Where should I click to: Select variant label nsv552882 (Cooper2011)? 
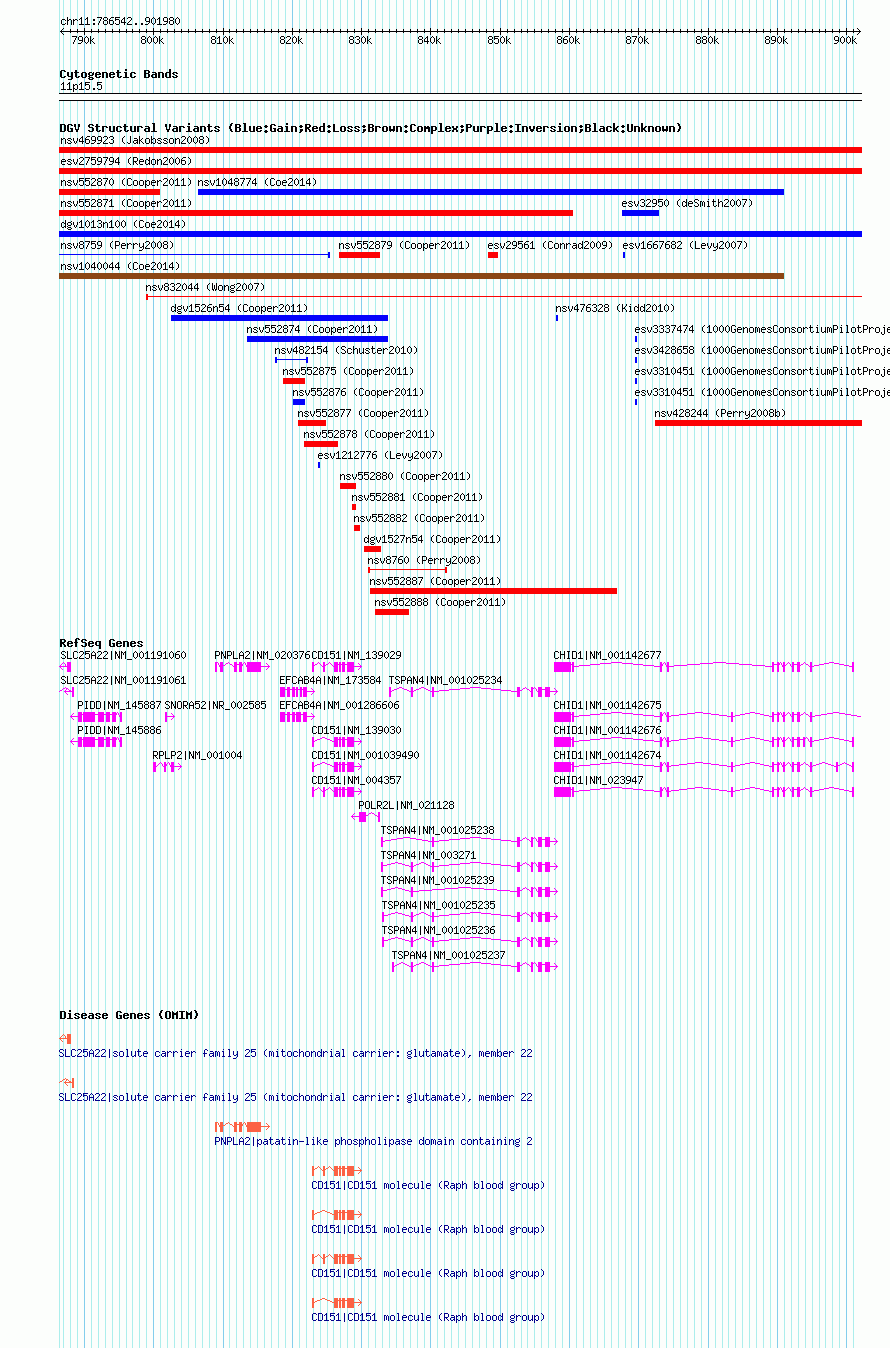click(x=419, y=518)
